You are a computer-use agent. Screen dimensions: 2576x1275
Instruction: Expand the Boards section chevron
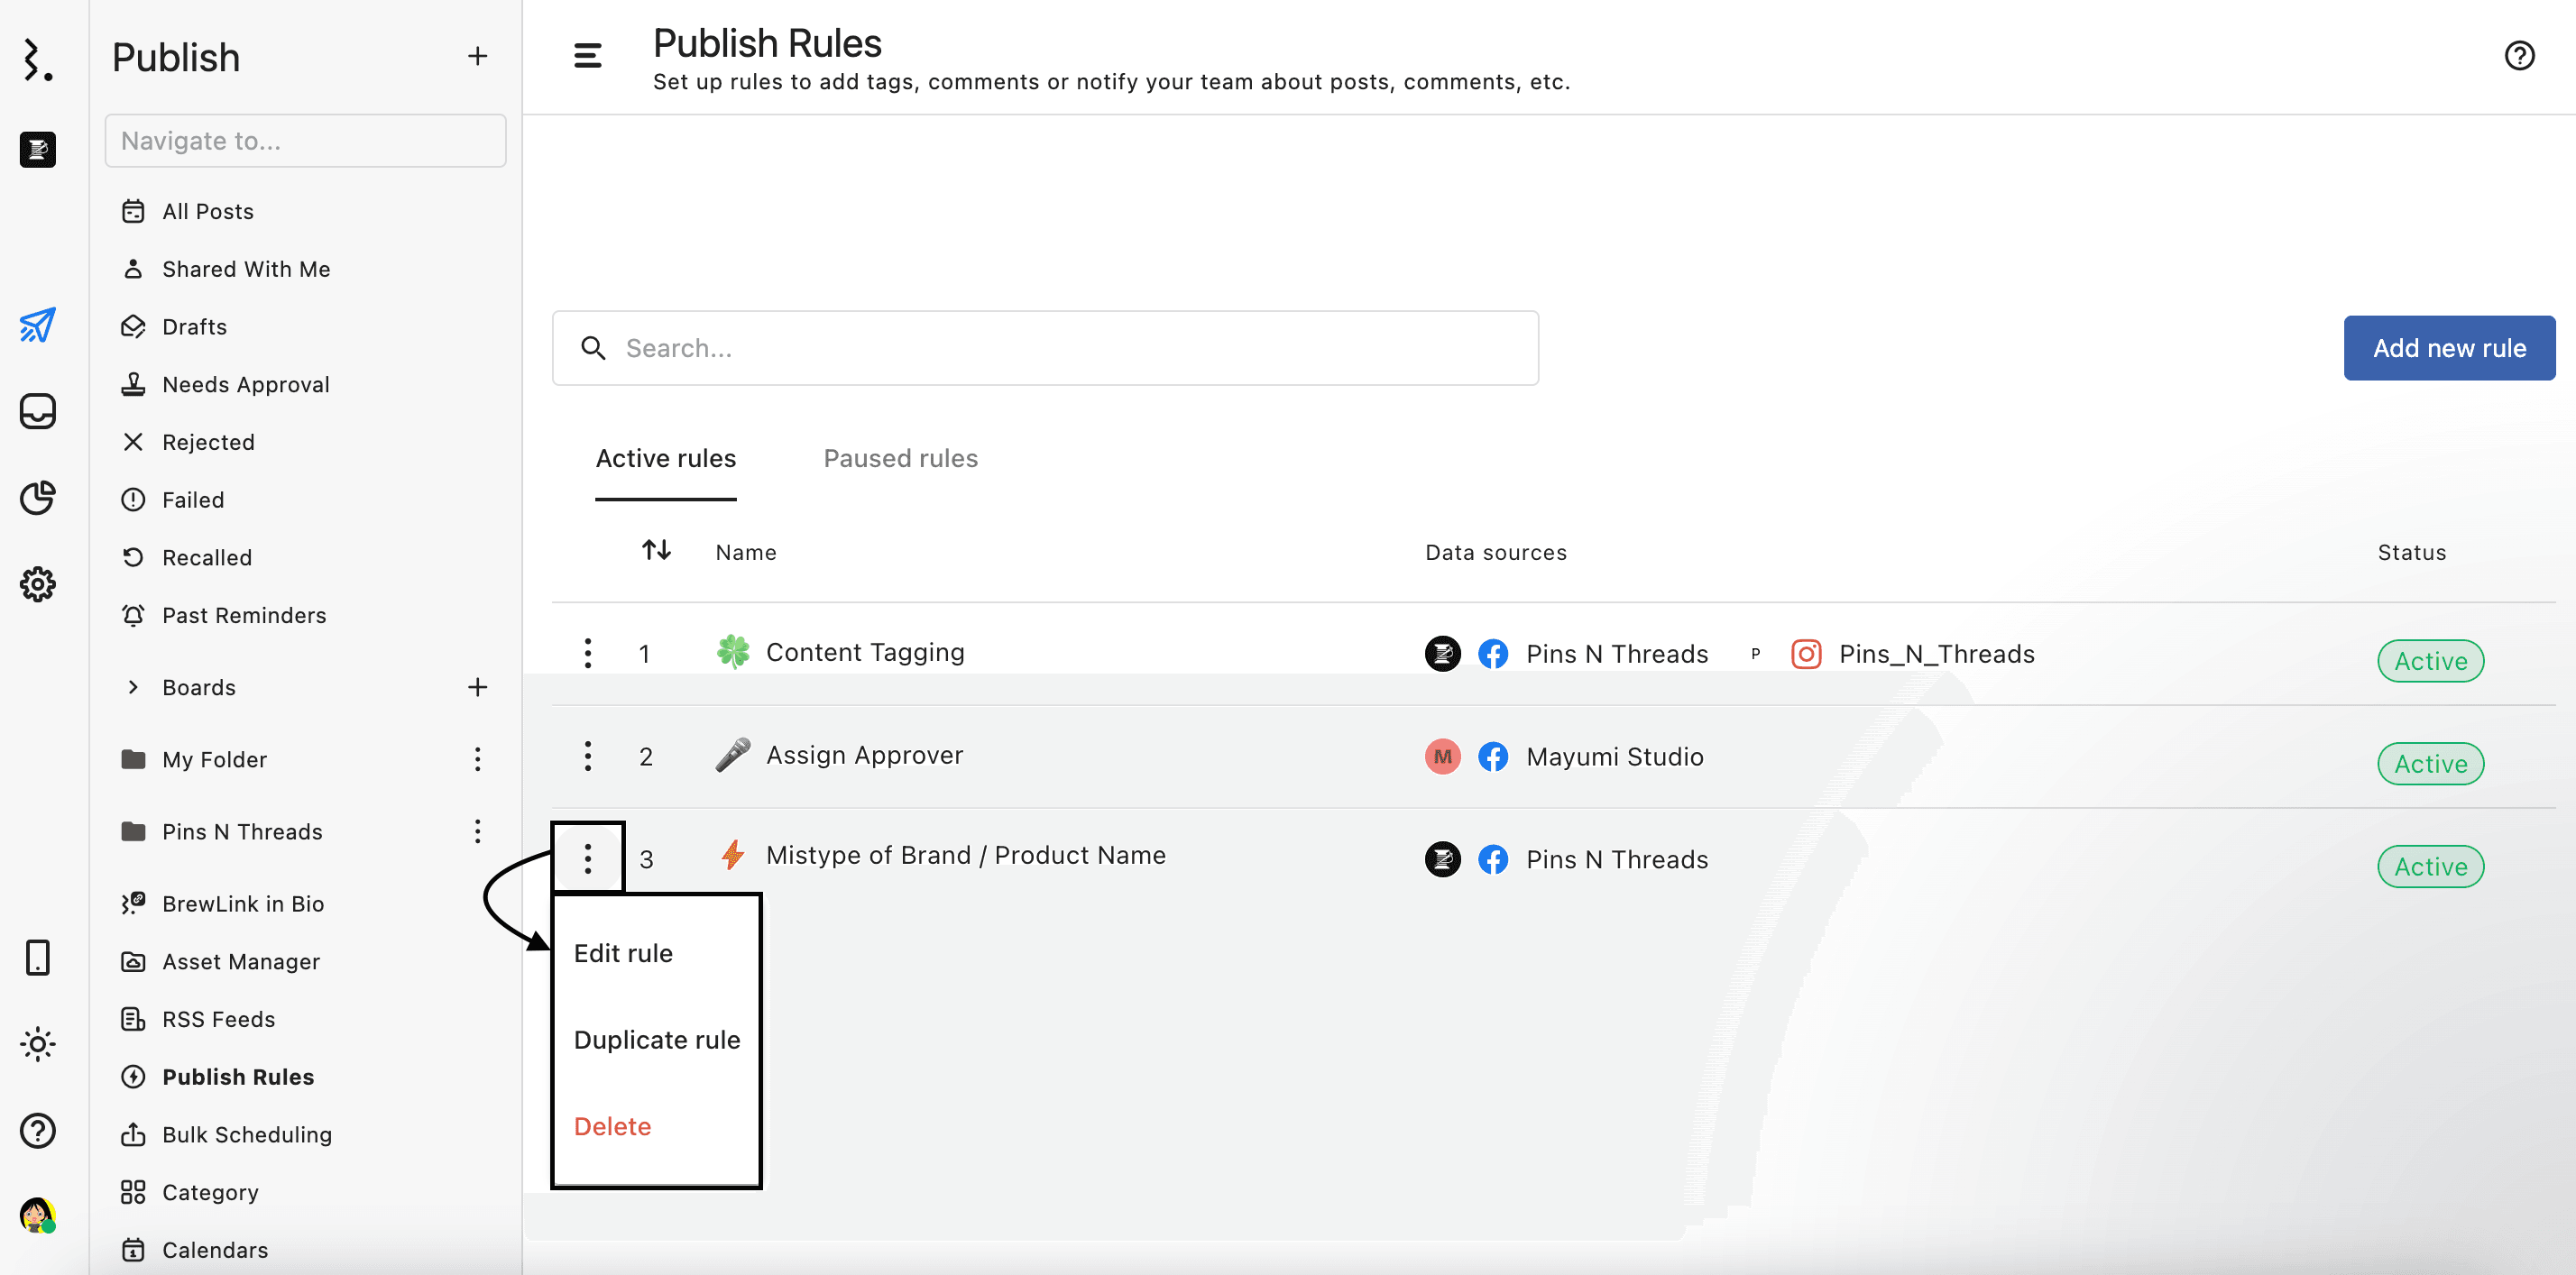coord(133,687)
